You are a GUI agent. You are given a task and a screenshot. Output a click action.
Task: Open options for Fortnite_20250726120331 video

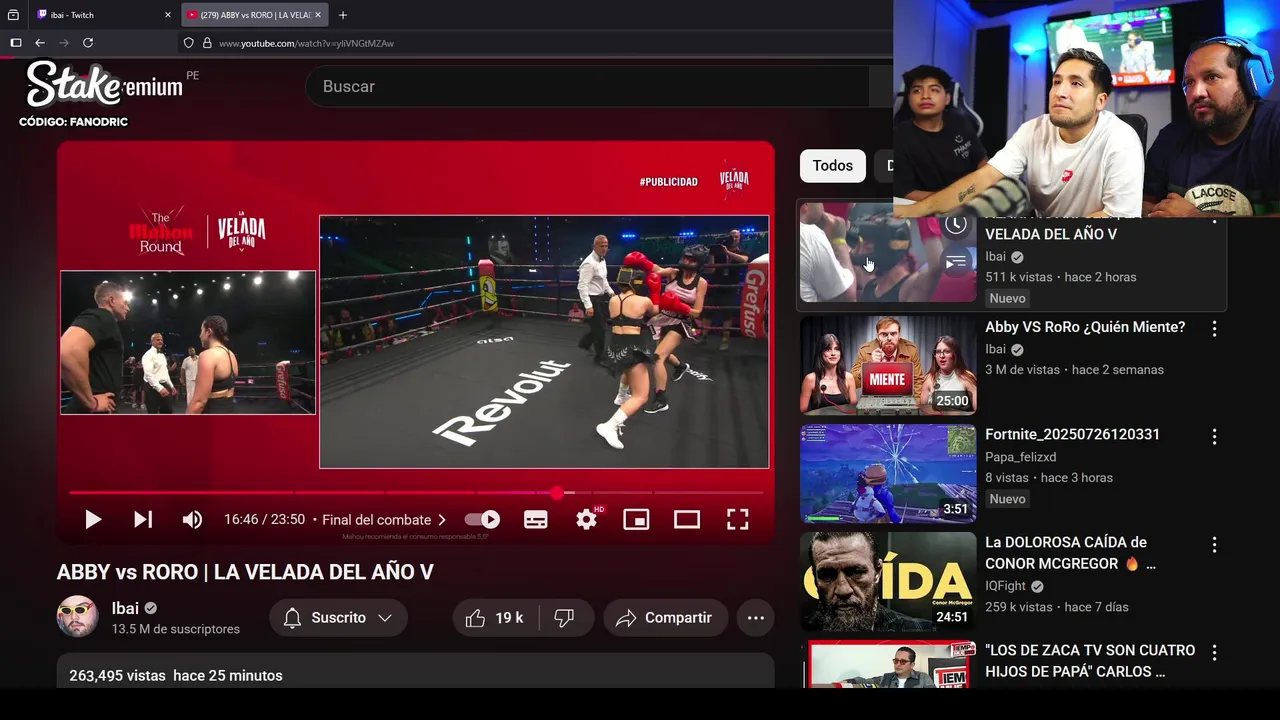point(1214,436)
